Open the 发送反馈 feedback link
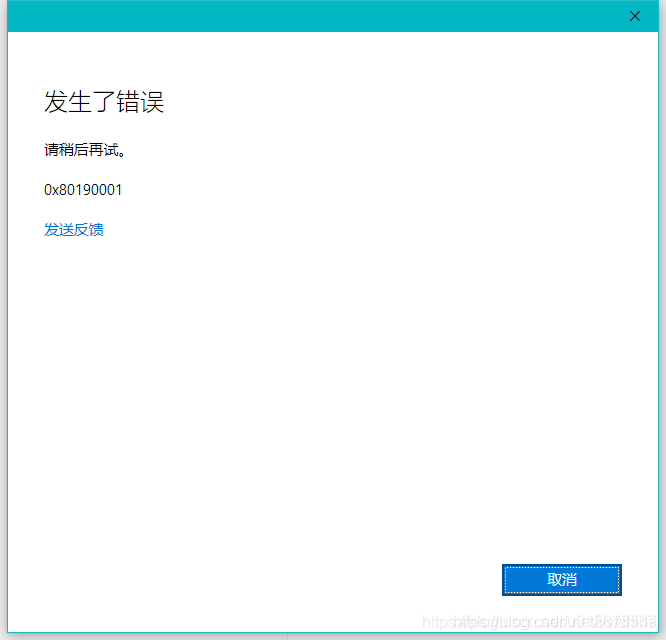The height and width of the screenshot is (640, 666). tap(74, 230)
